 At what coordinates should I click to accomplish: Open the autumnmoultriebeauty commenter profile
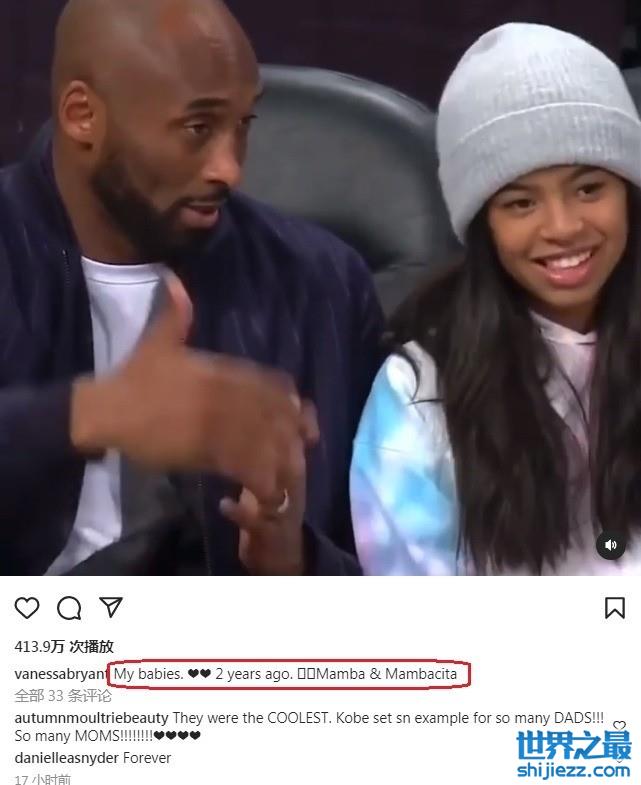[x=91, y=718]
